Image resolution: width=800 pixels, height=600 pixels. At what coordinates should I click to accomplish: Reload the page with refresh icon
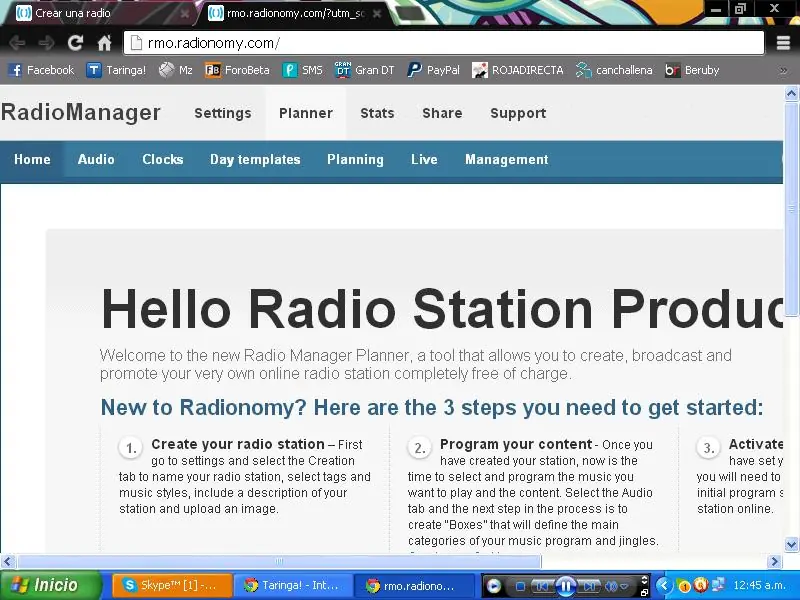point(76,43)
